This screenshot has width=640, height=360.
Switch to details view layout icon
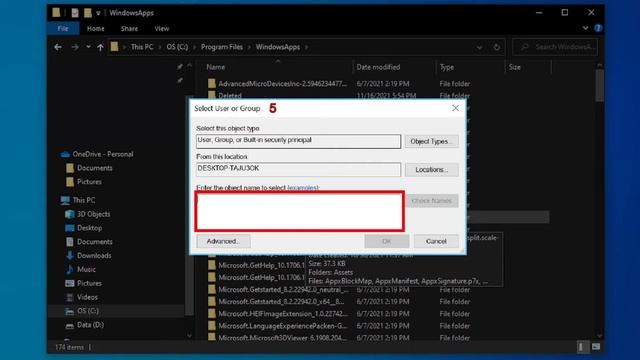[x=581, y=347]
